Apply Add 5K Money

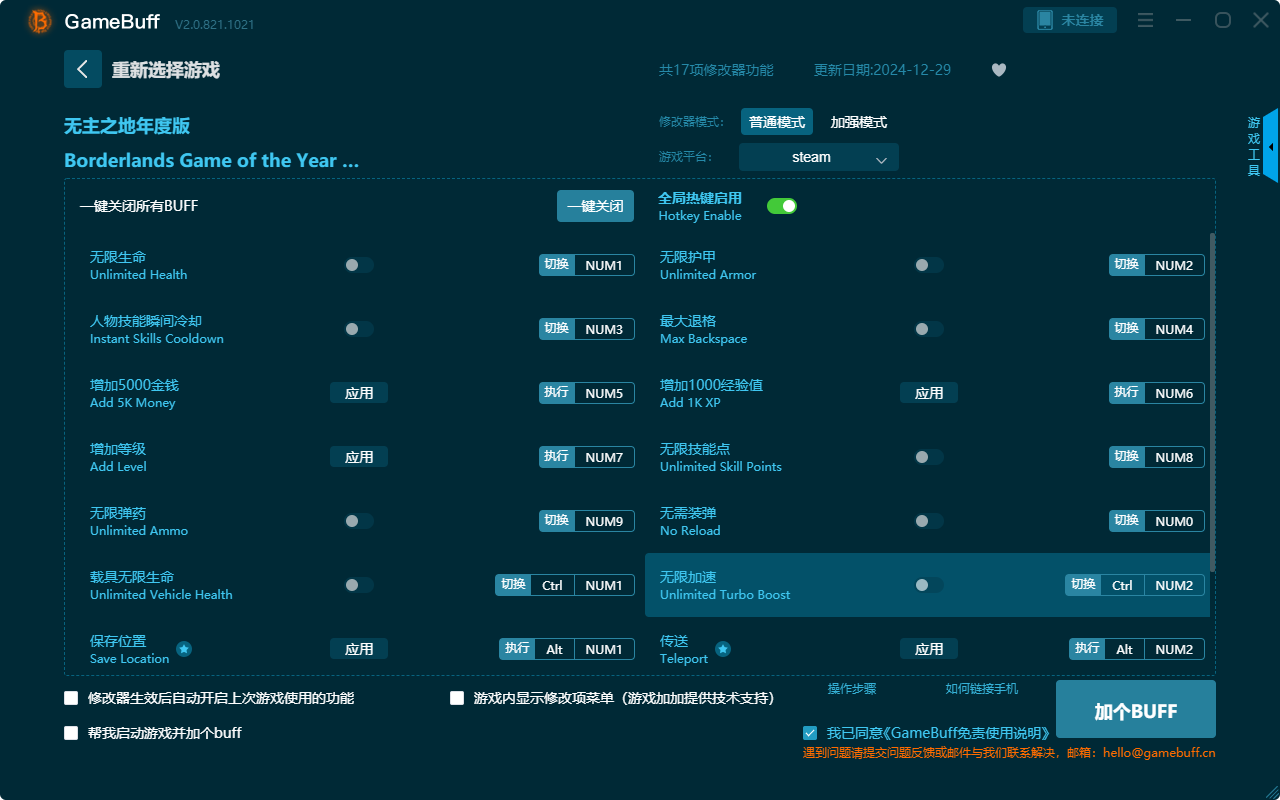tap(359, 393)
